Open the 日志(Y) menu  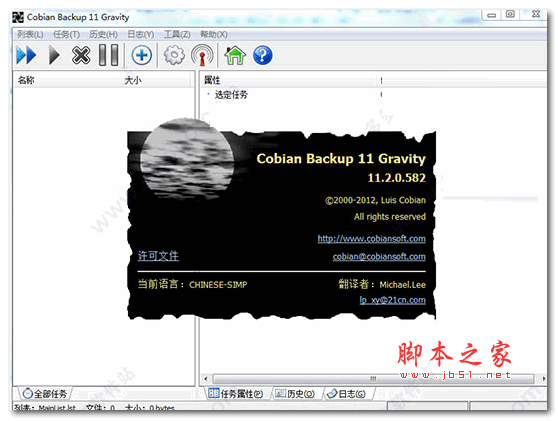141,35
